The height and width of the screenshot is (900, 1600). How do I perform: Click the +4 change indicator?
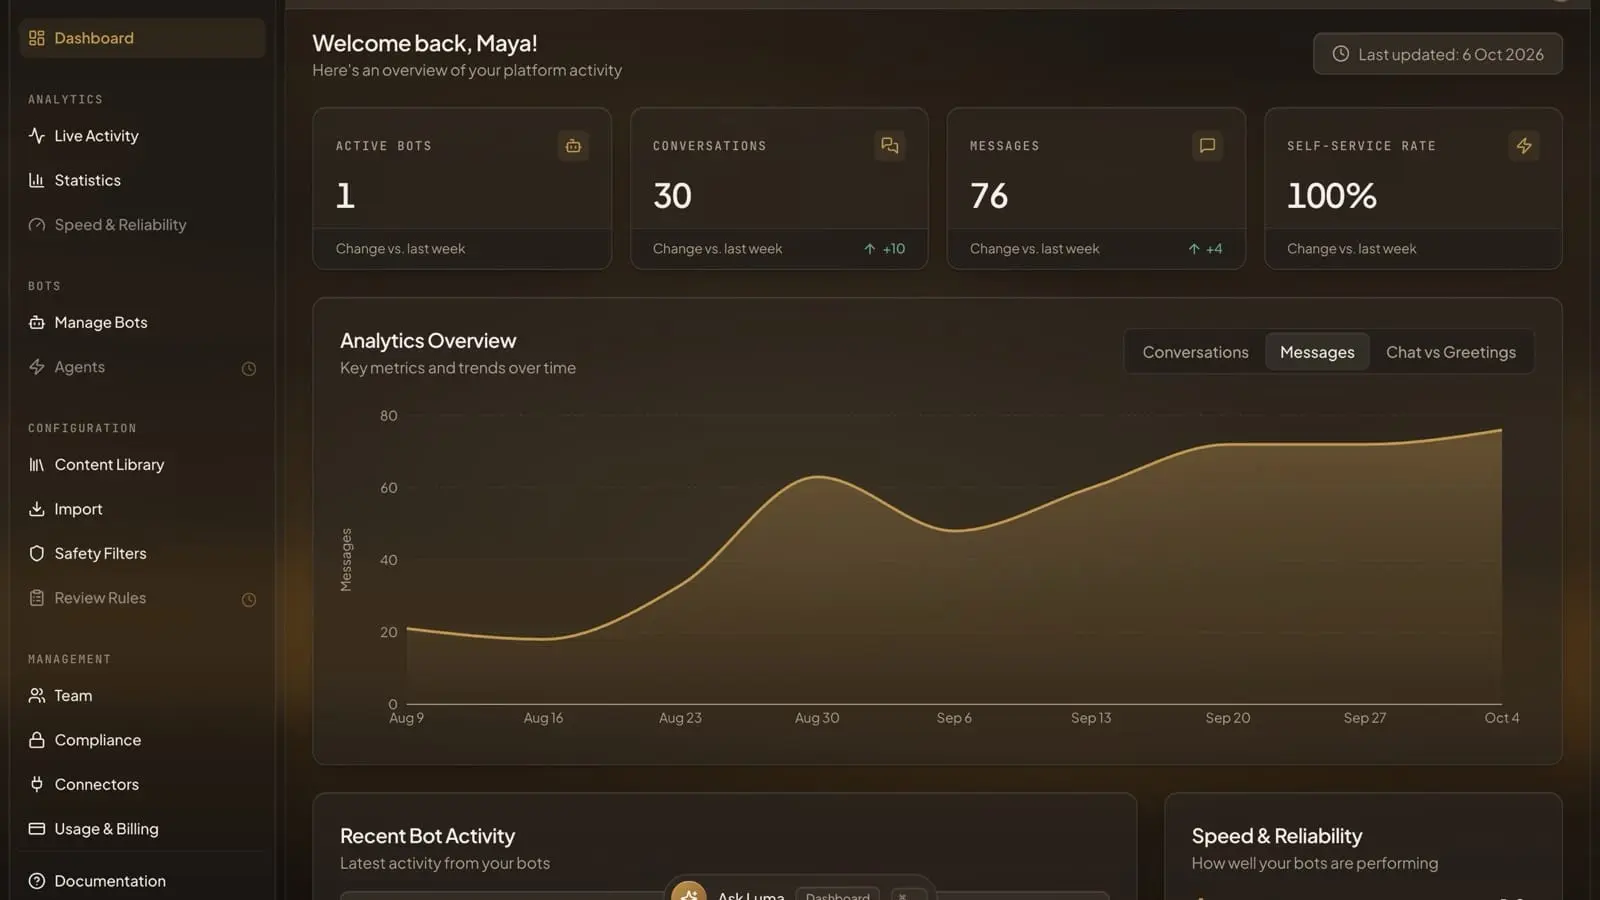(x=1205, y=249)
